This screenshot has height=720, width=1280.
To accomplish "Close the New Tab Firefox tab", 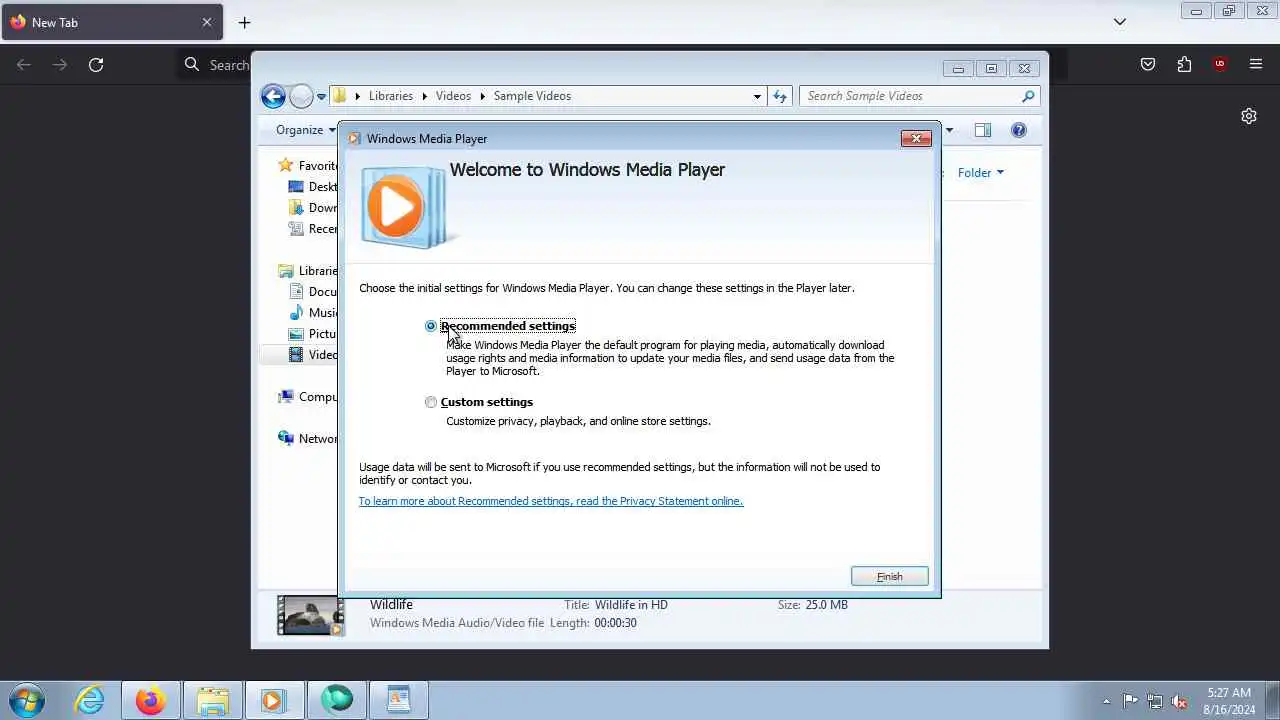I will [x=207, y=22].
